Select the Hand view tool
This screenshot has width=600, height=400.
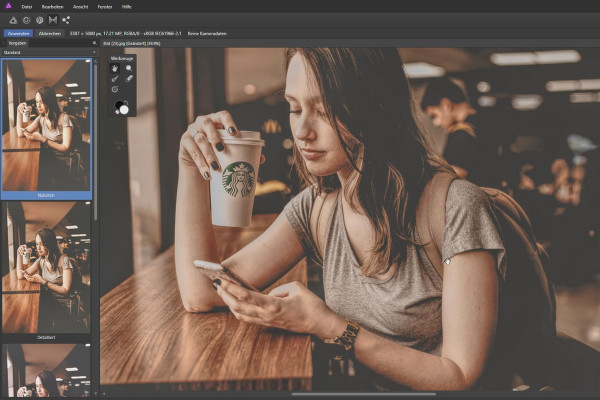point(115,69)
